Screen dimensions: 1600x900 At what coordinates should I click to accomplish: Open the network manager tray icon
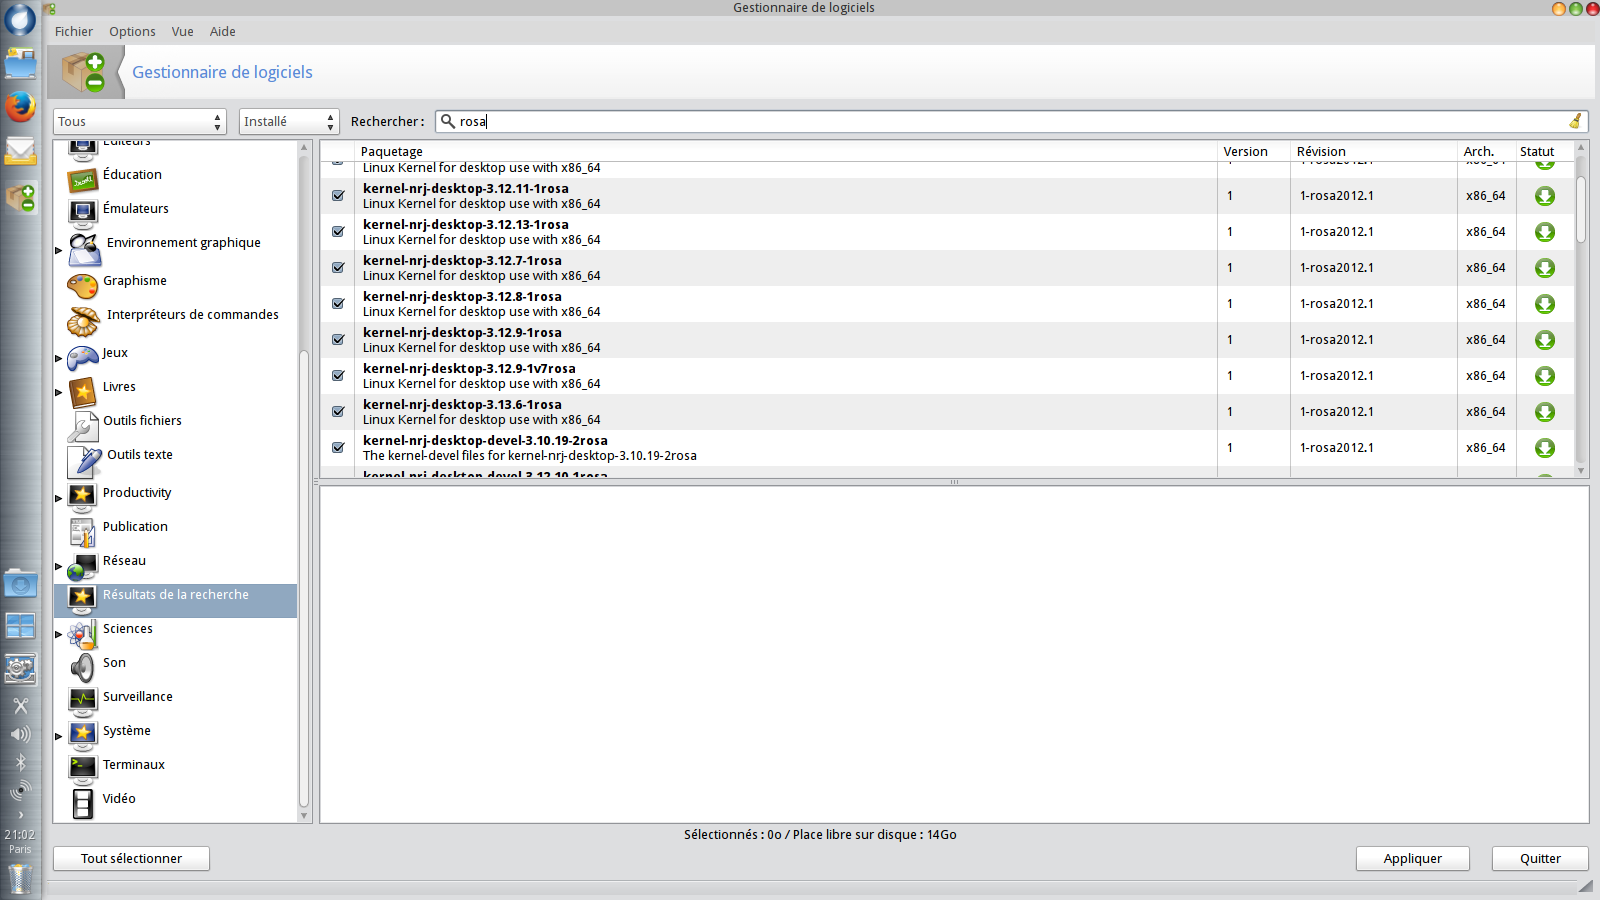[x=20, y=791]
